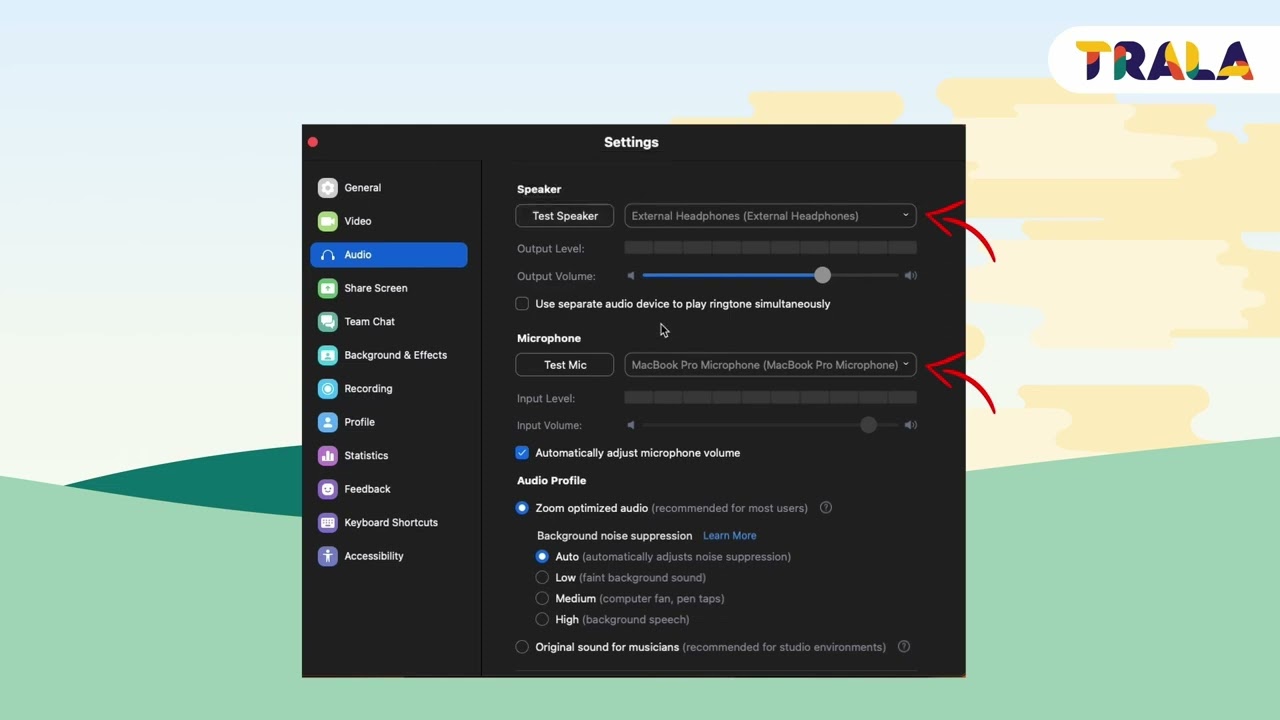Open Video settings tab

[x=389, y=221]
